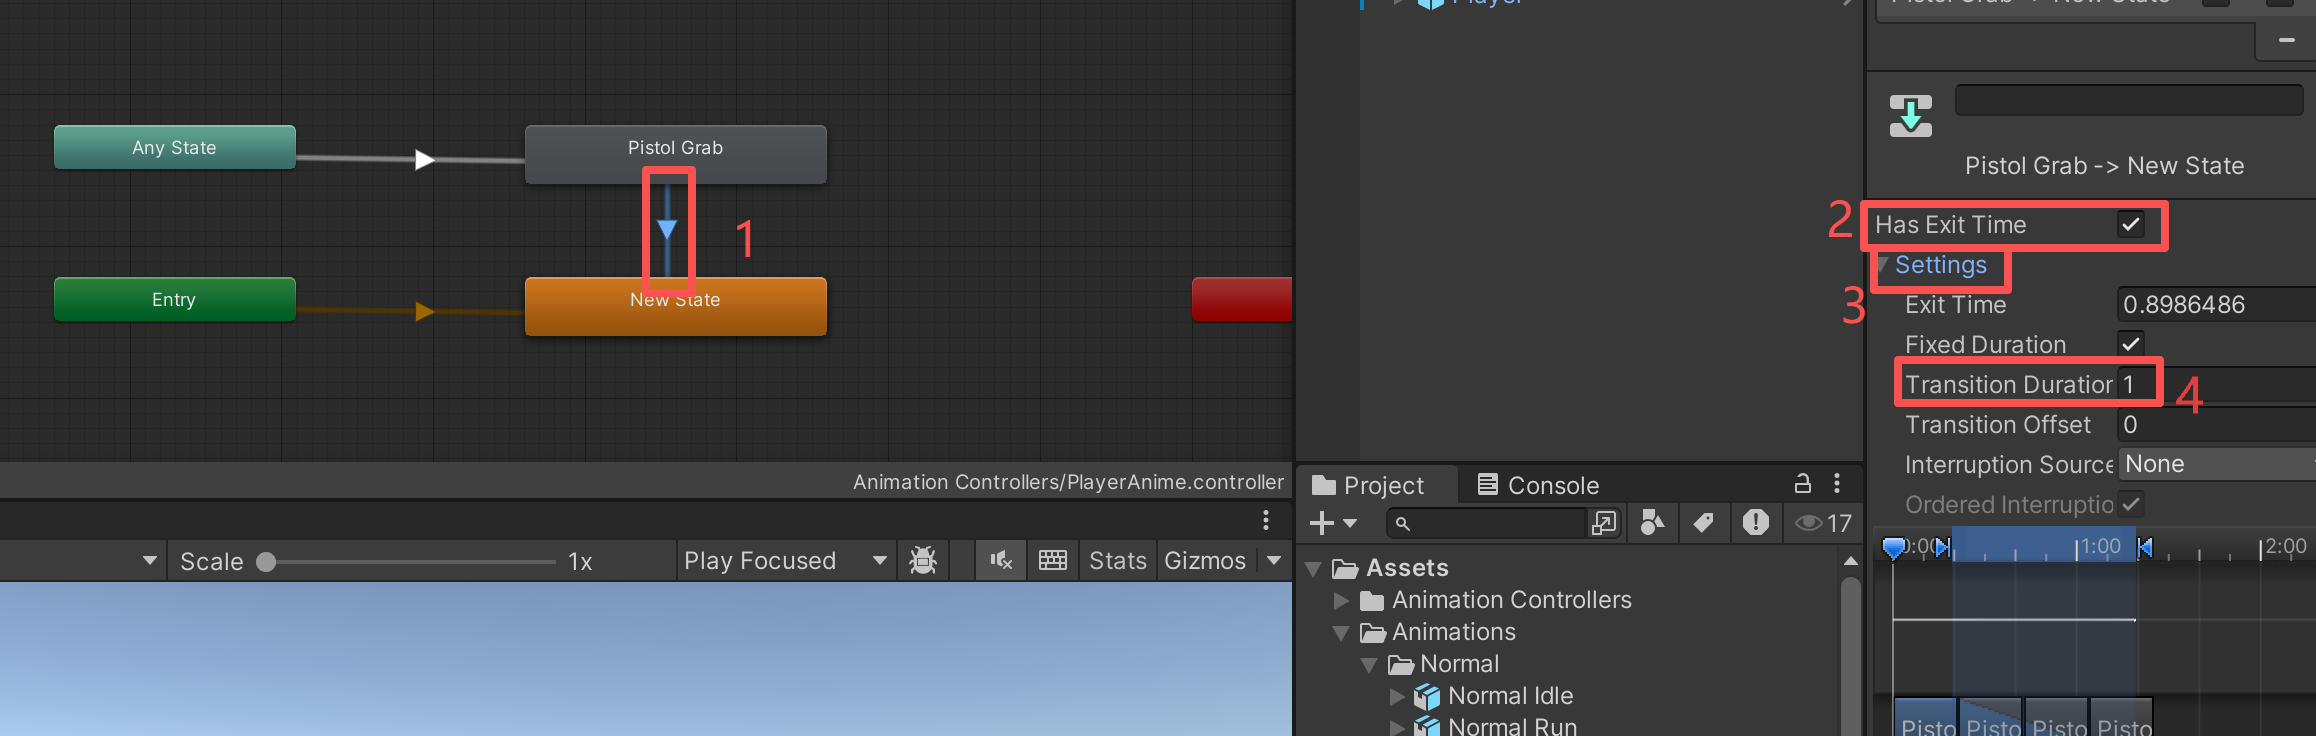
Task: Expand the Animation Controllers folder arrow
Action: point(1342,601)
